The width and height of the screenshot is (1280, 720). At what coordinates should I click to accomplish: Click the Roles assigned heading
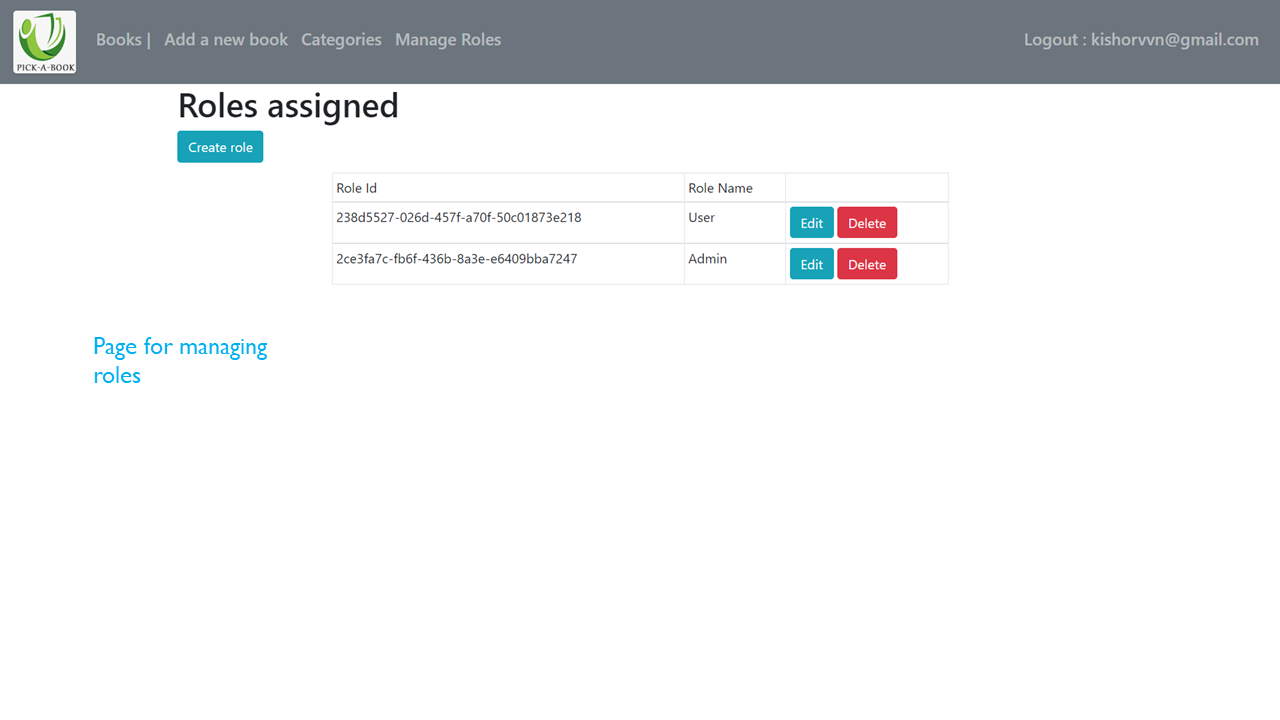[x=288, y=105]
